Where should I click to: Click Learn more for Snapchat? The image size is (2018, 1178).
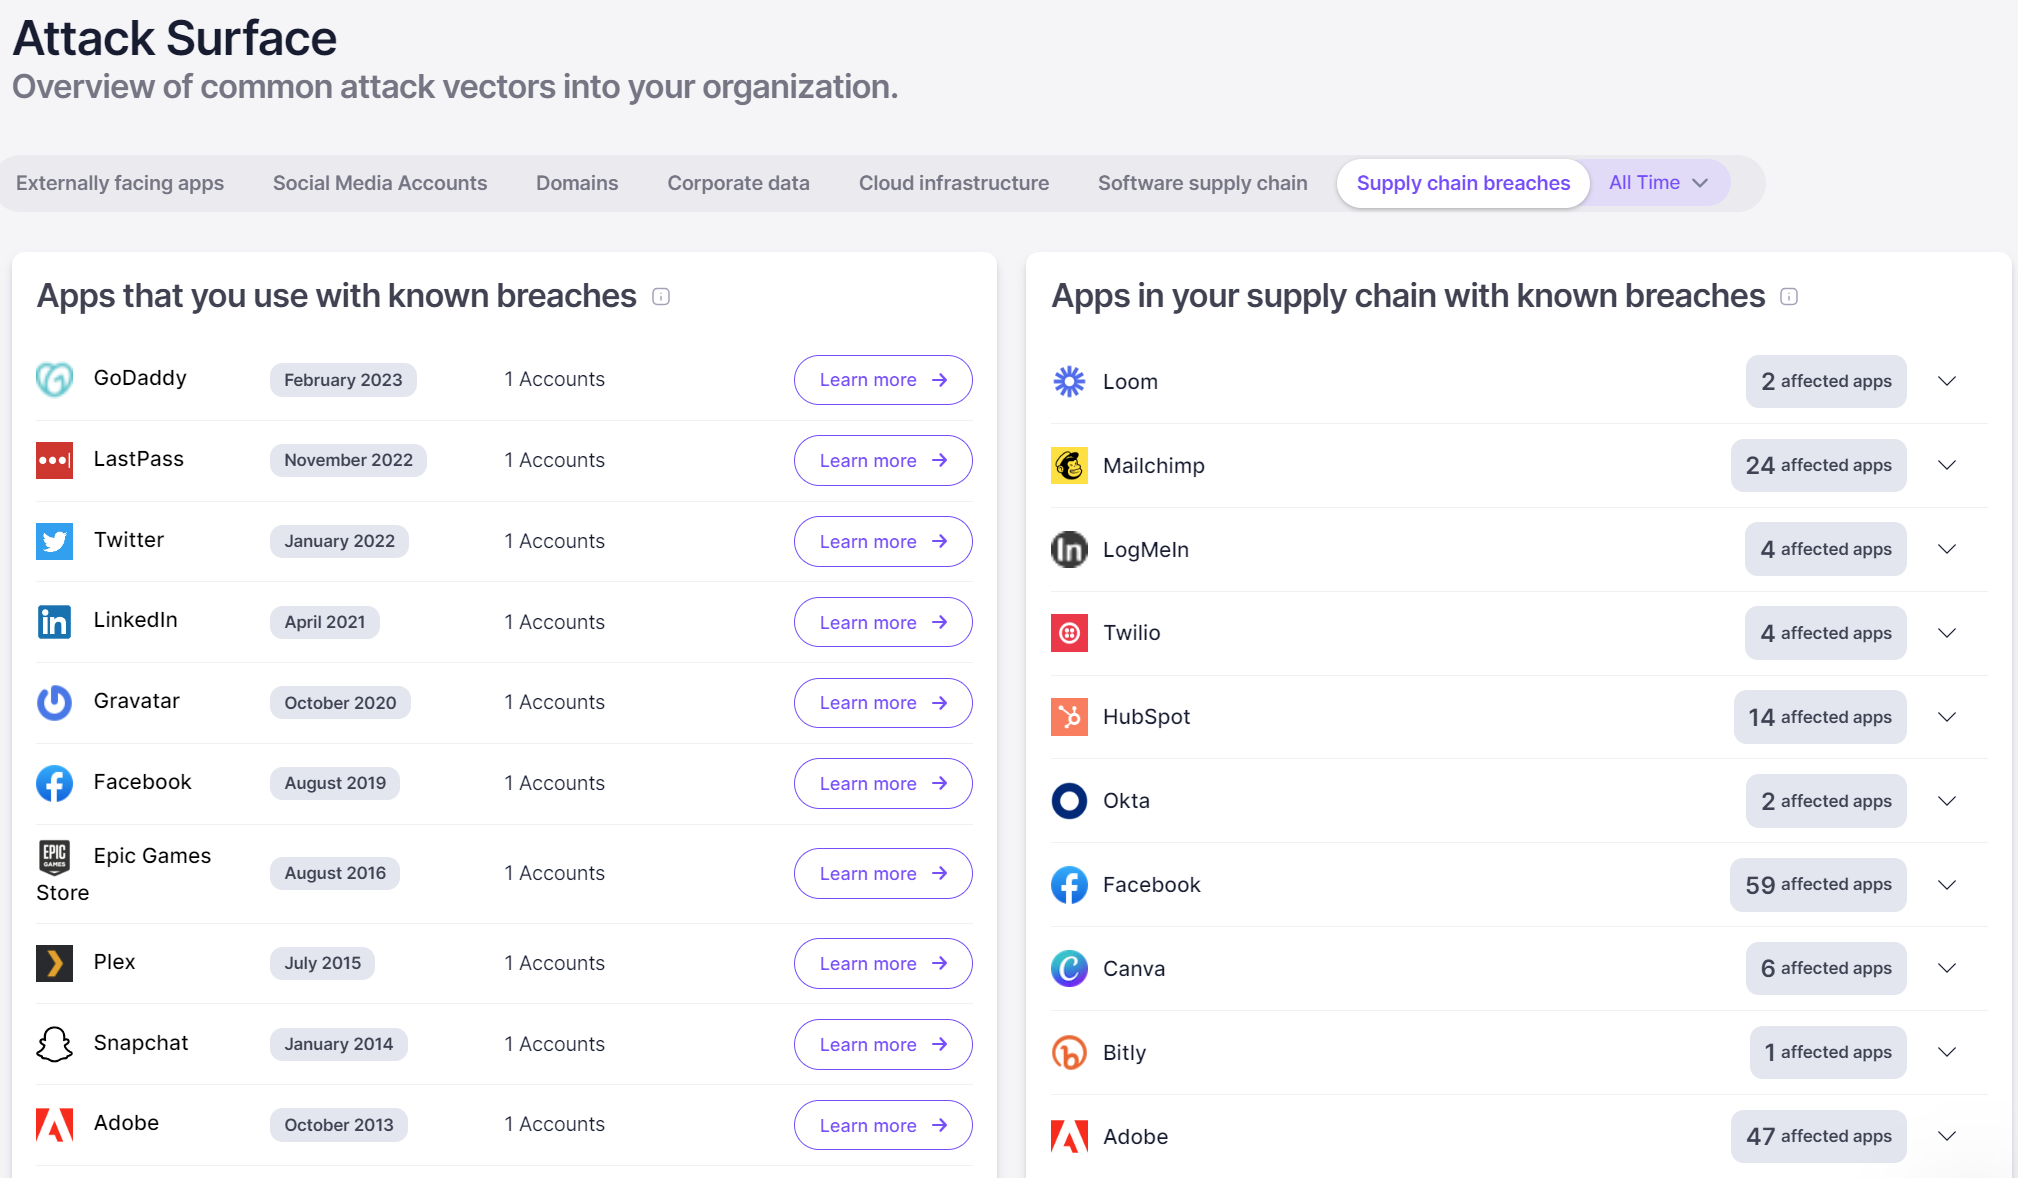(x=883, y=1045)
